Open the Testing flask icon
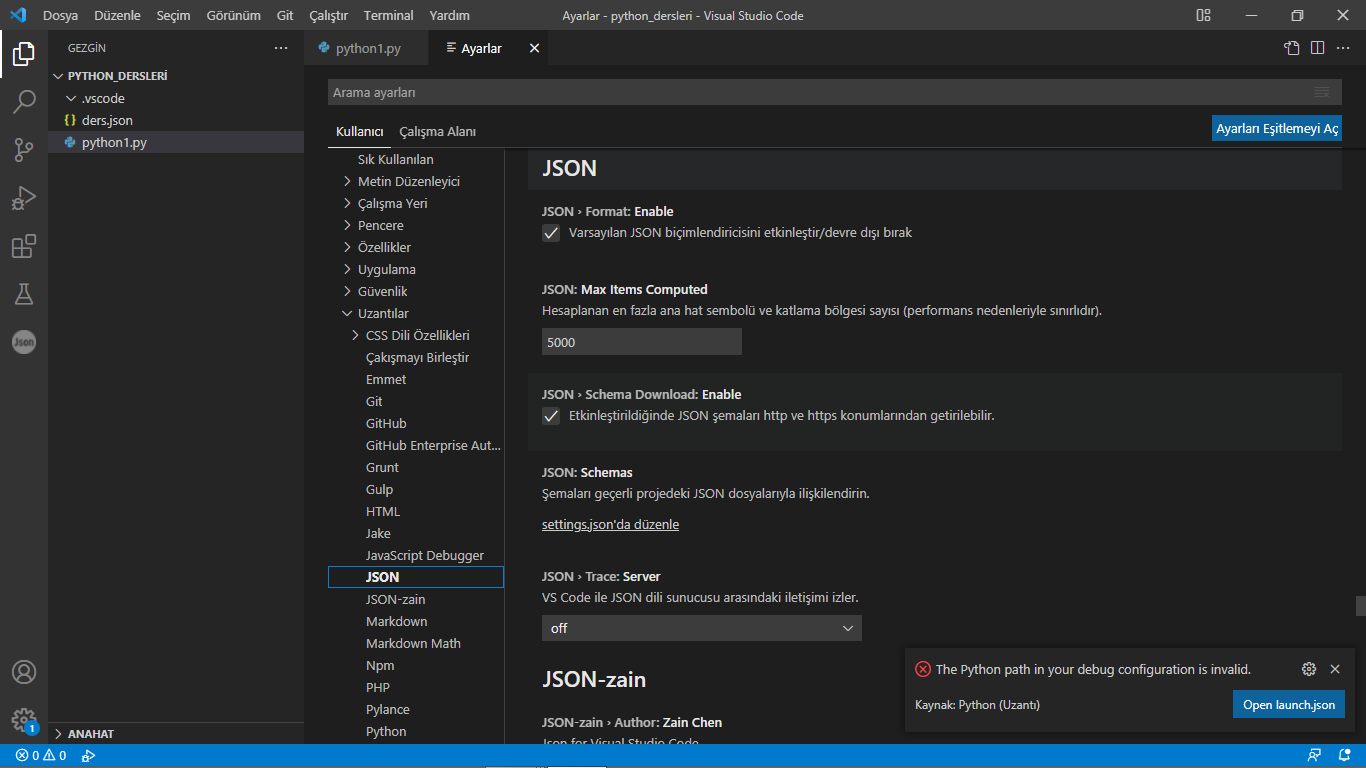The height and width of the screenshot is (768, 1366). click(x=24, y=294)
